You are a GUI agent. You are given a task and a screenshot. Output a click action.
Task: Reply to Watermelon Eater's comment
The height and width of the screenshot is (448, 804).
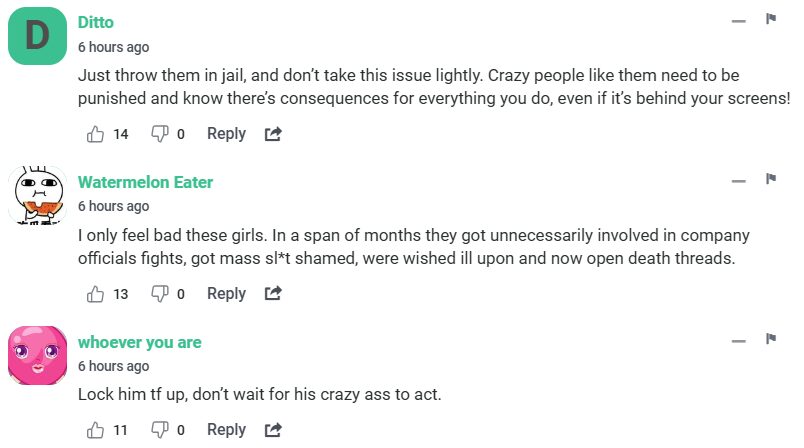[x=226, y=294]
